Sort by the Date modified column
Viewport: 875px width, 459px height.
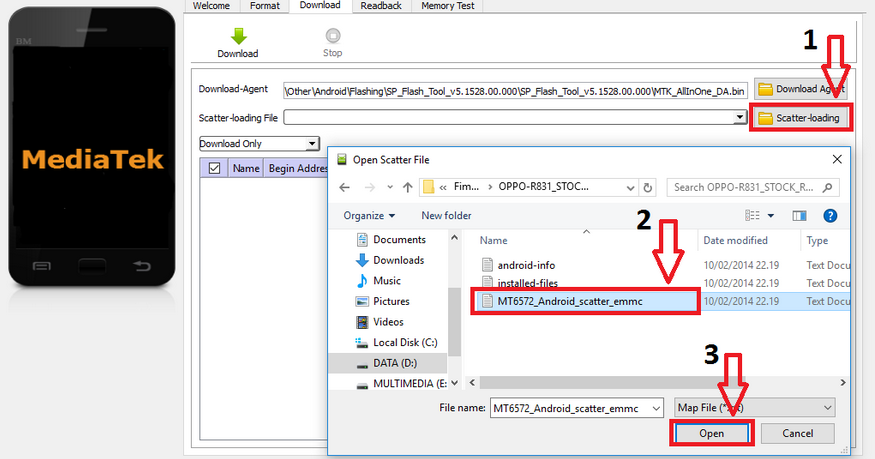[x=735, y=240]
